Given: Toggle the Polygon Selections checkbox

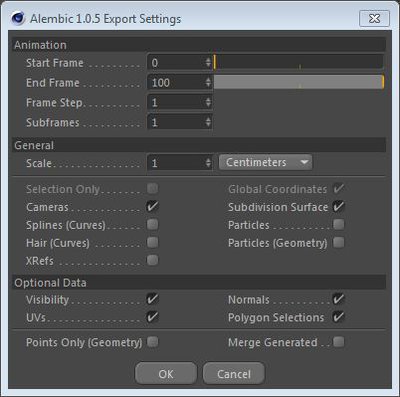Looking at the screenshot, I should coord(339,317).
